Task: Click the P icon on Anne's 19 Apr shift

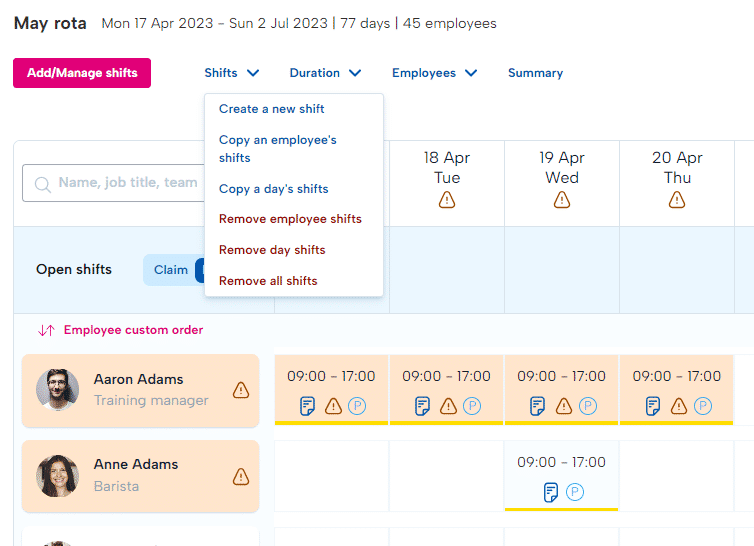Action: tap(575, 492)
